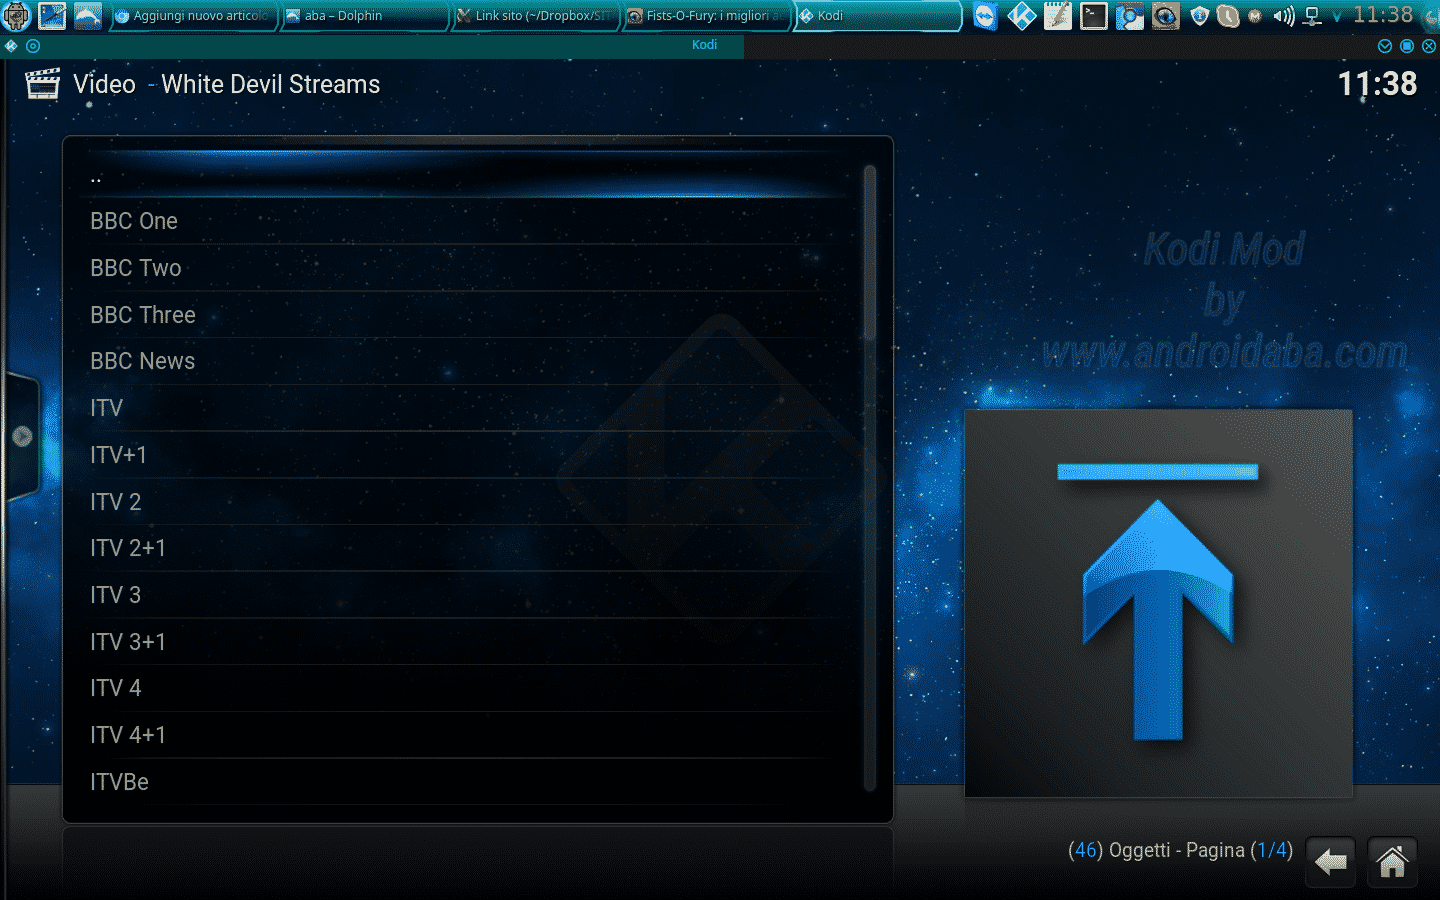This screenshot has width=1440, height=900.
Task: Launch the terminal from the panel
Action: tap(1093, 16)
